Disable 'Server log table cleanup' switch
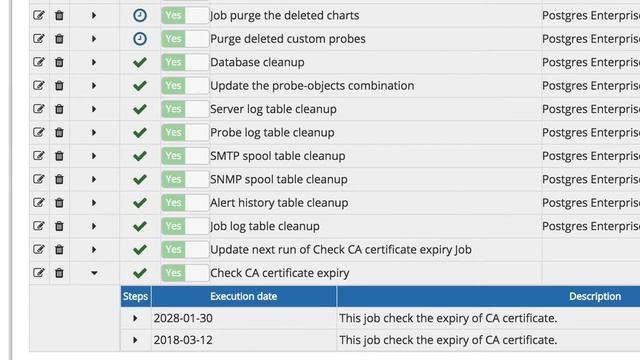 pos(185,109)
